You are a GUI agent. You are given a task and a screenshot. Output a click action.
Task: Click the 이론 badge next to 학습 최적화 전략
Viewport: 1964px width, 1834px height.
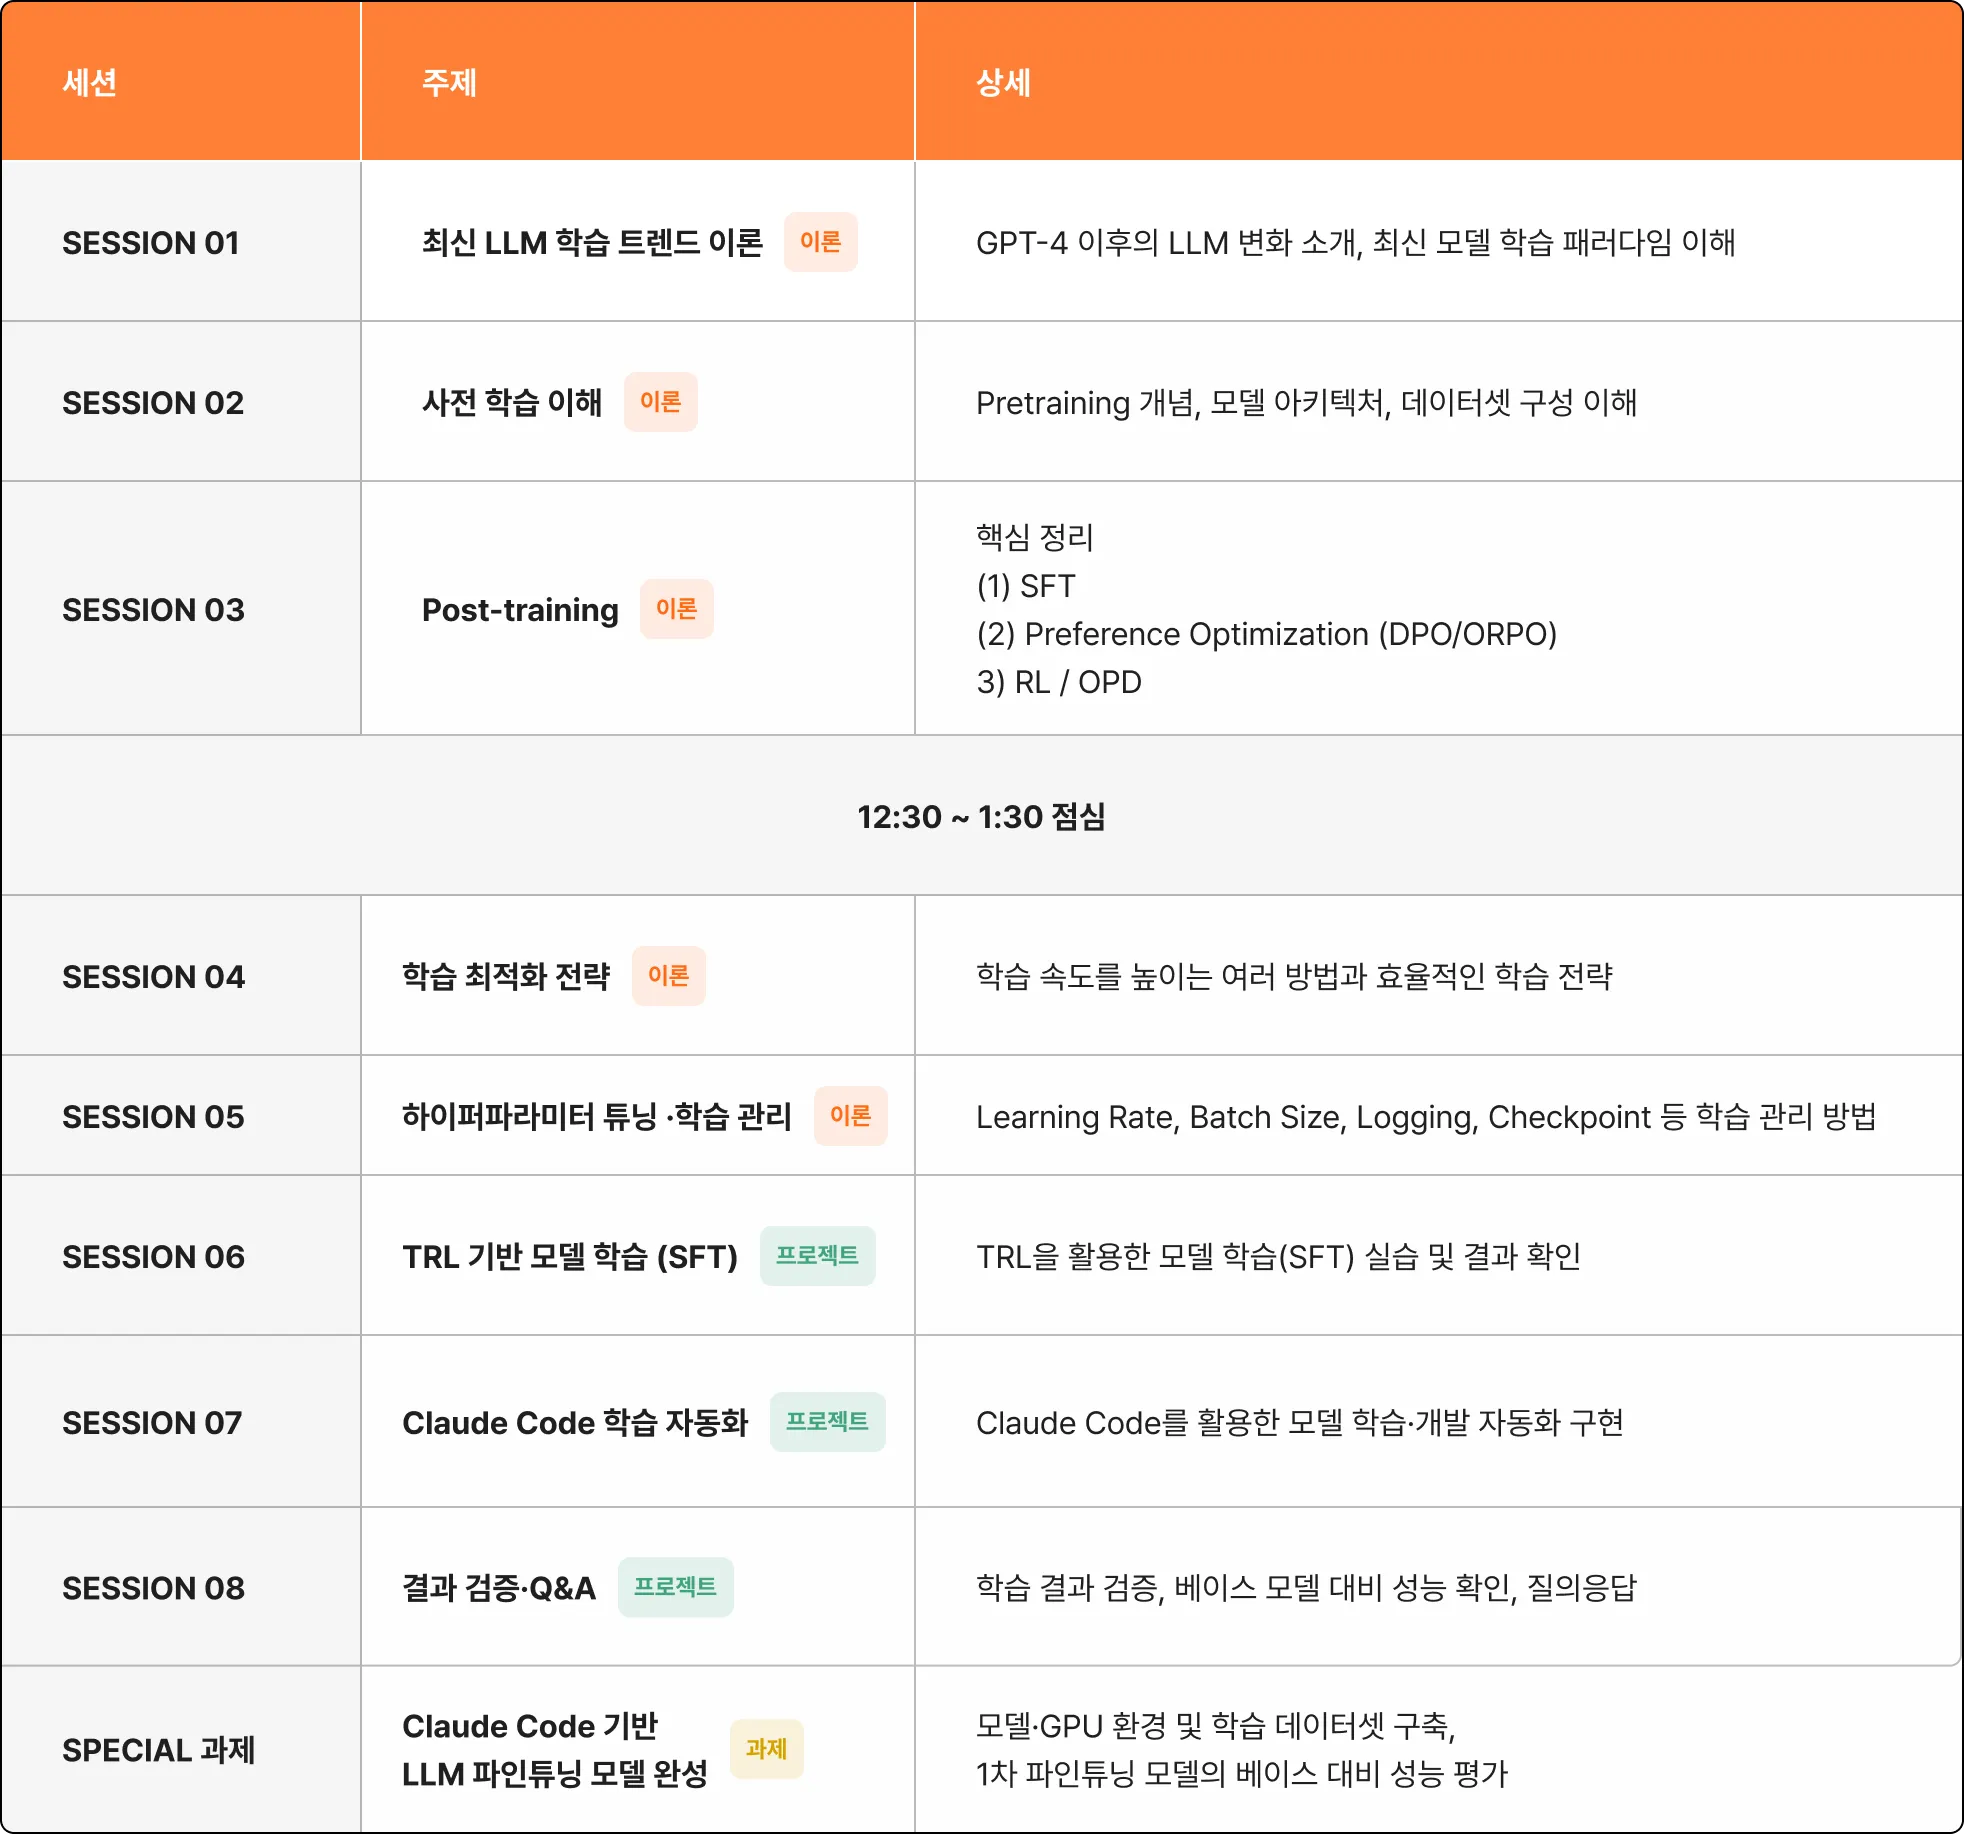pos(669,976)
